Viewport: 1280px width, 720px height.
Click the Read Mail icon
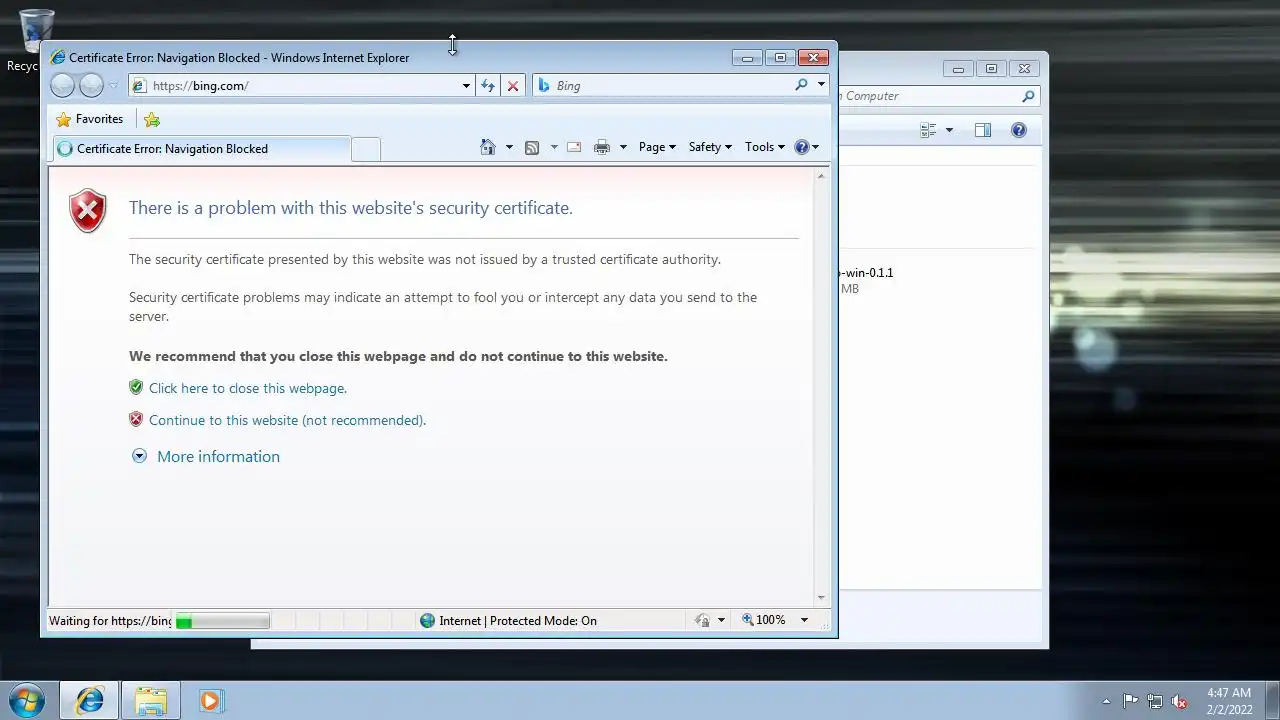[574, 148]
